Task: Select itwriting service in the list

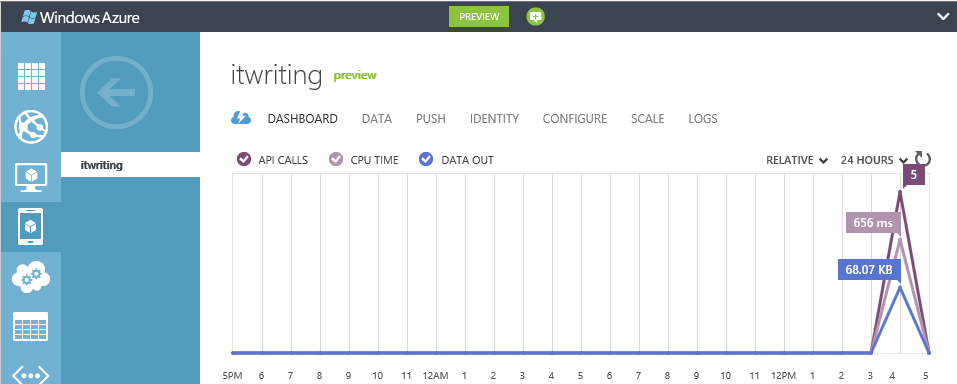Action: tap(131, 165)
